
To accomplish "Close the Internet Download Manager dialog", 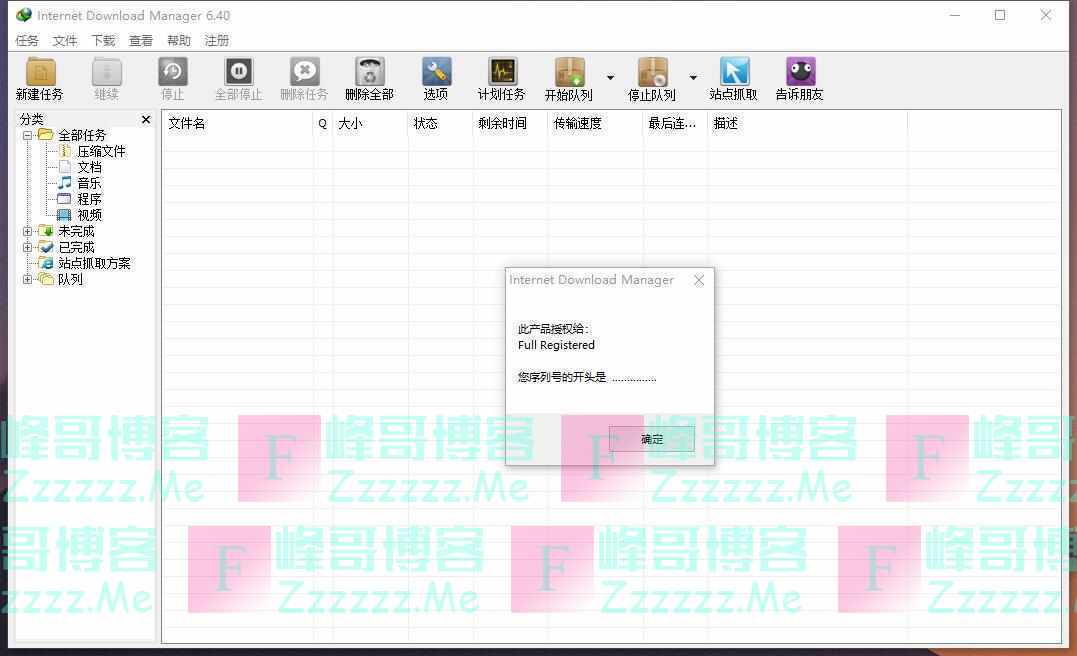I will (x=699, y=280).
